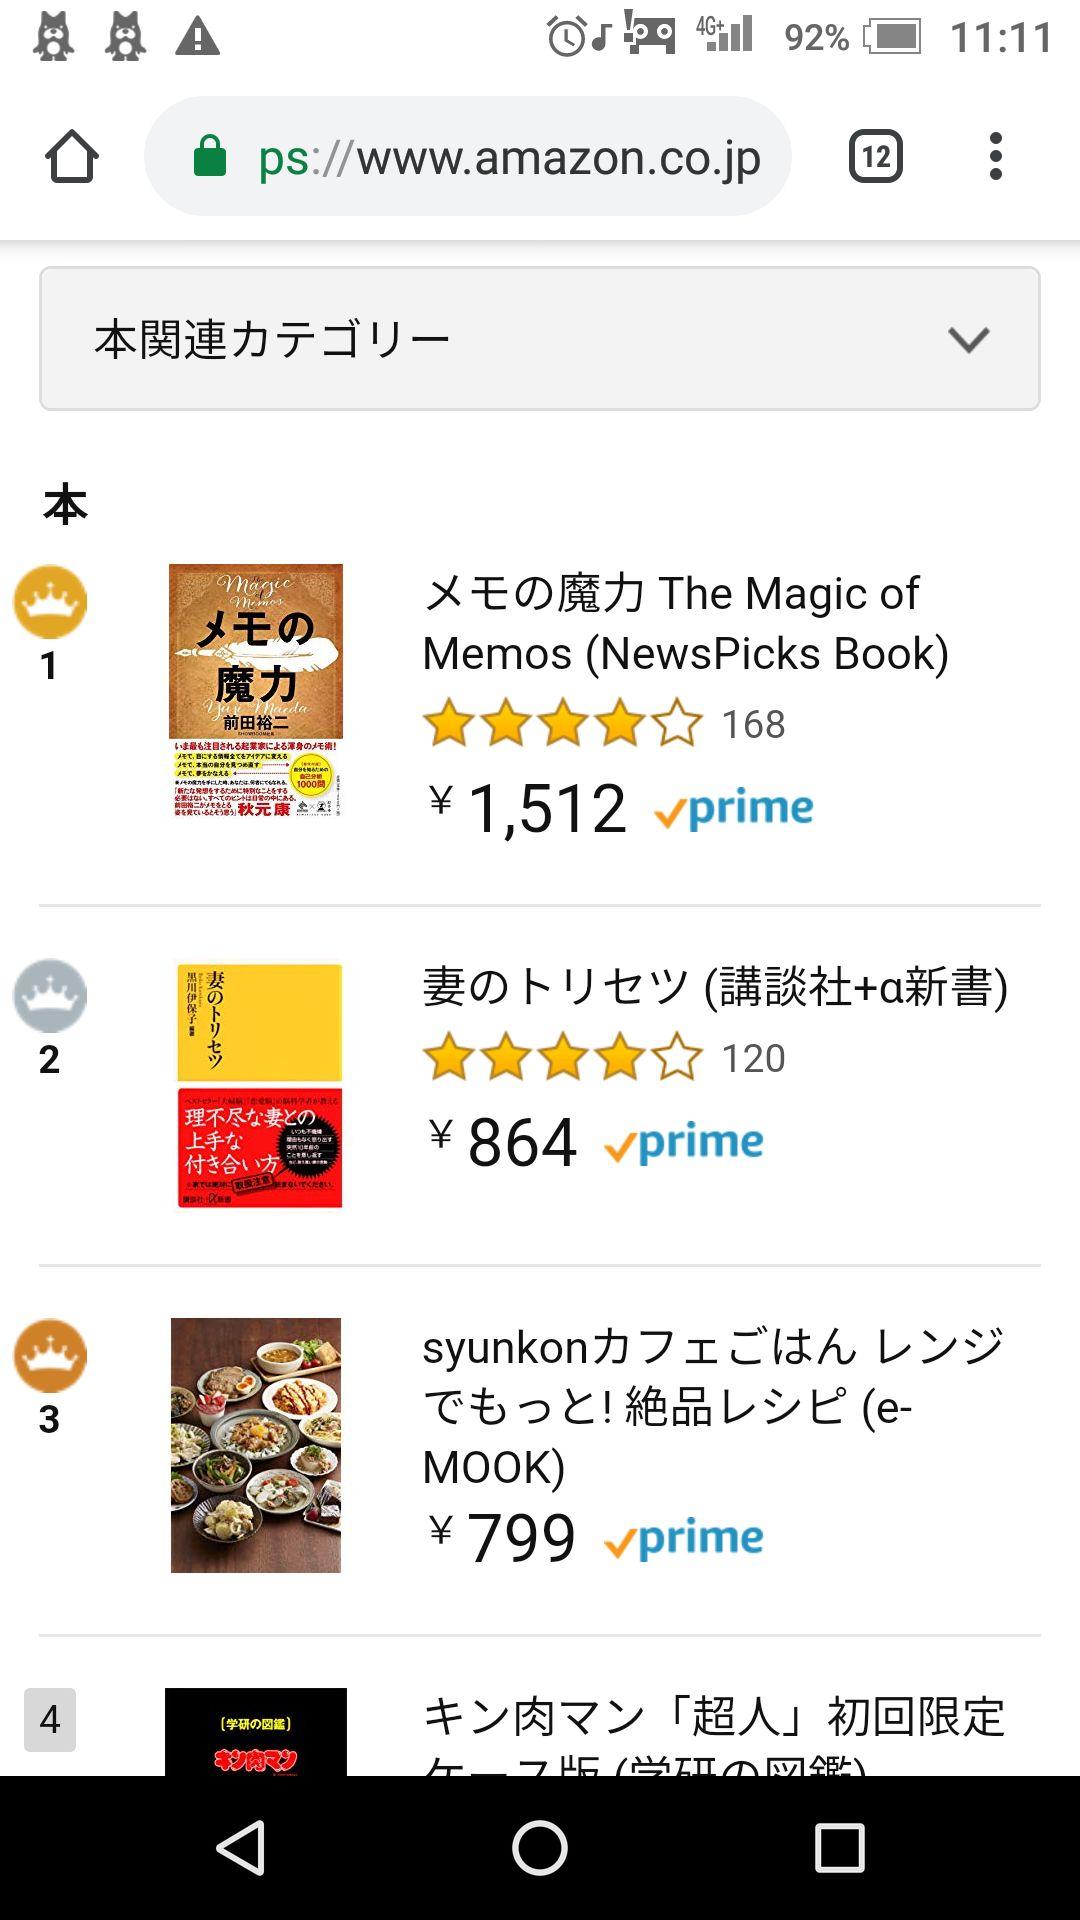
Task: Tap the green padlock security icon
Action: (210, 157)
